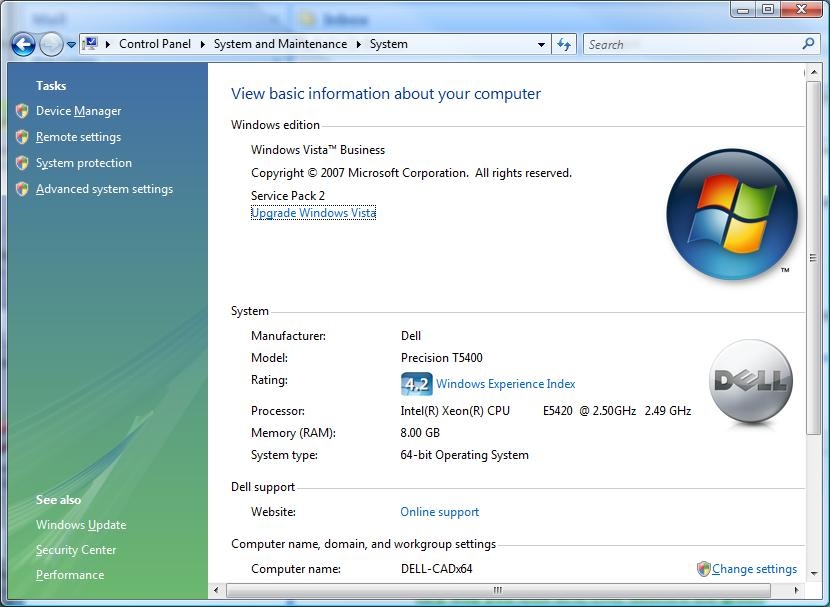The image size is (830, 607).
Task: Open Advanced system settings link
Action: 104,189
